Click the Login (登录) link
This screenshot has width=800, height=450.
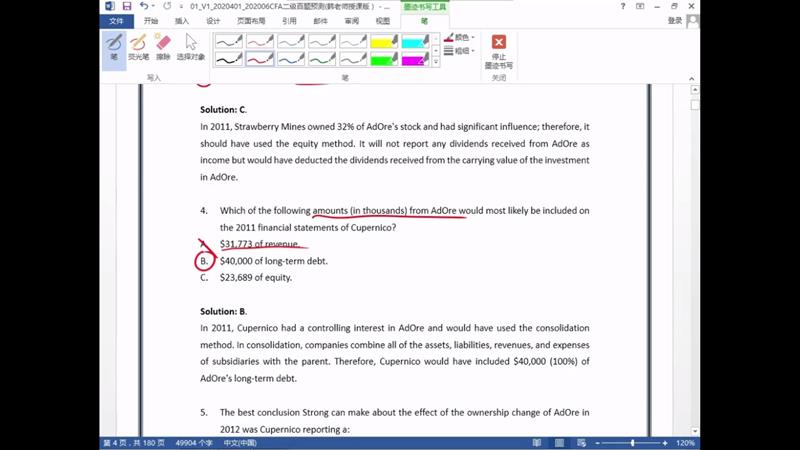pos(675,20)
